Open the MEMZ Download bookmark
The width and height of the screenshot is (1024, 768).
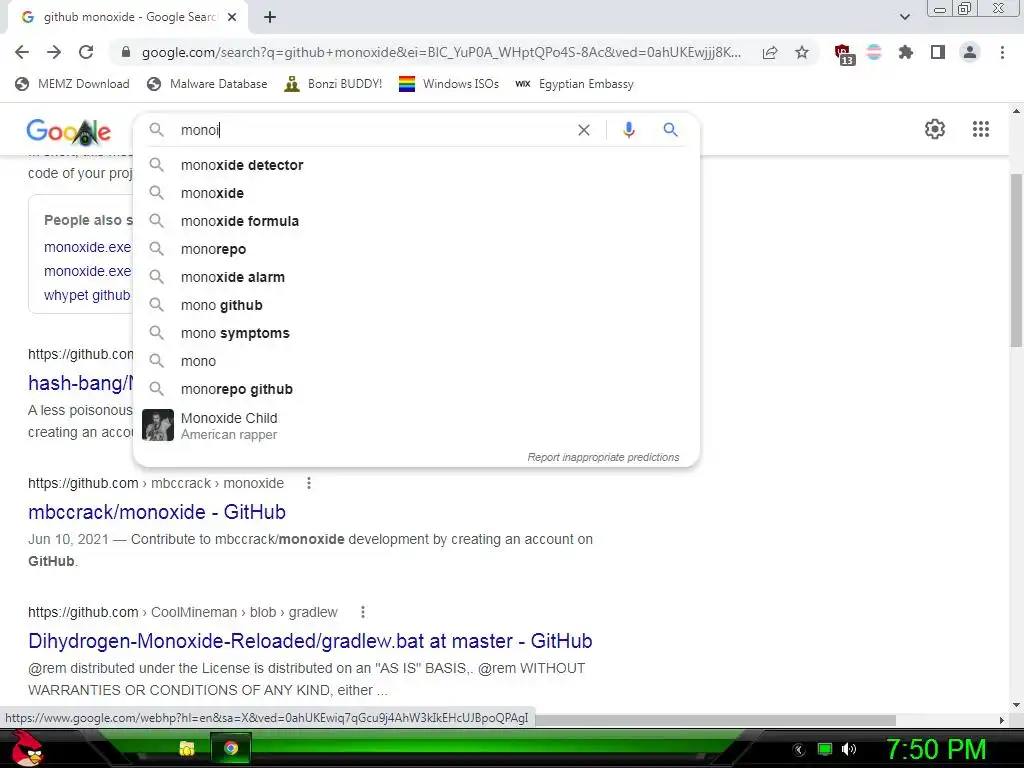click(x=72, y=84)
